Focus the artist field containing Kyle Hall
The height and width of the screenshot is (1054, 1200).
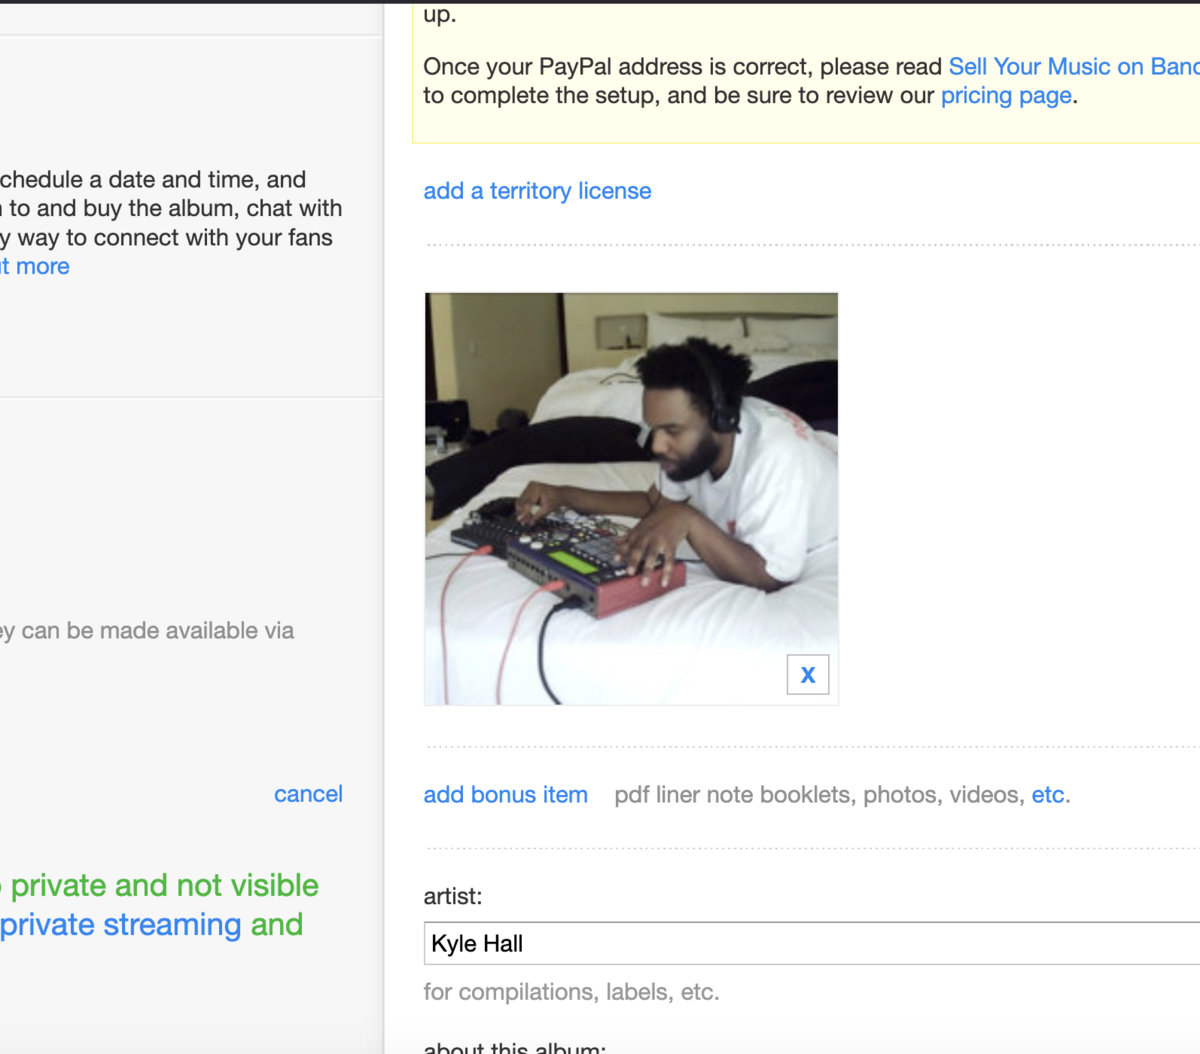click(x=812, y=943)
